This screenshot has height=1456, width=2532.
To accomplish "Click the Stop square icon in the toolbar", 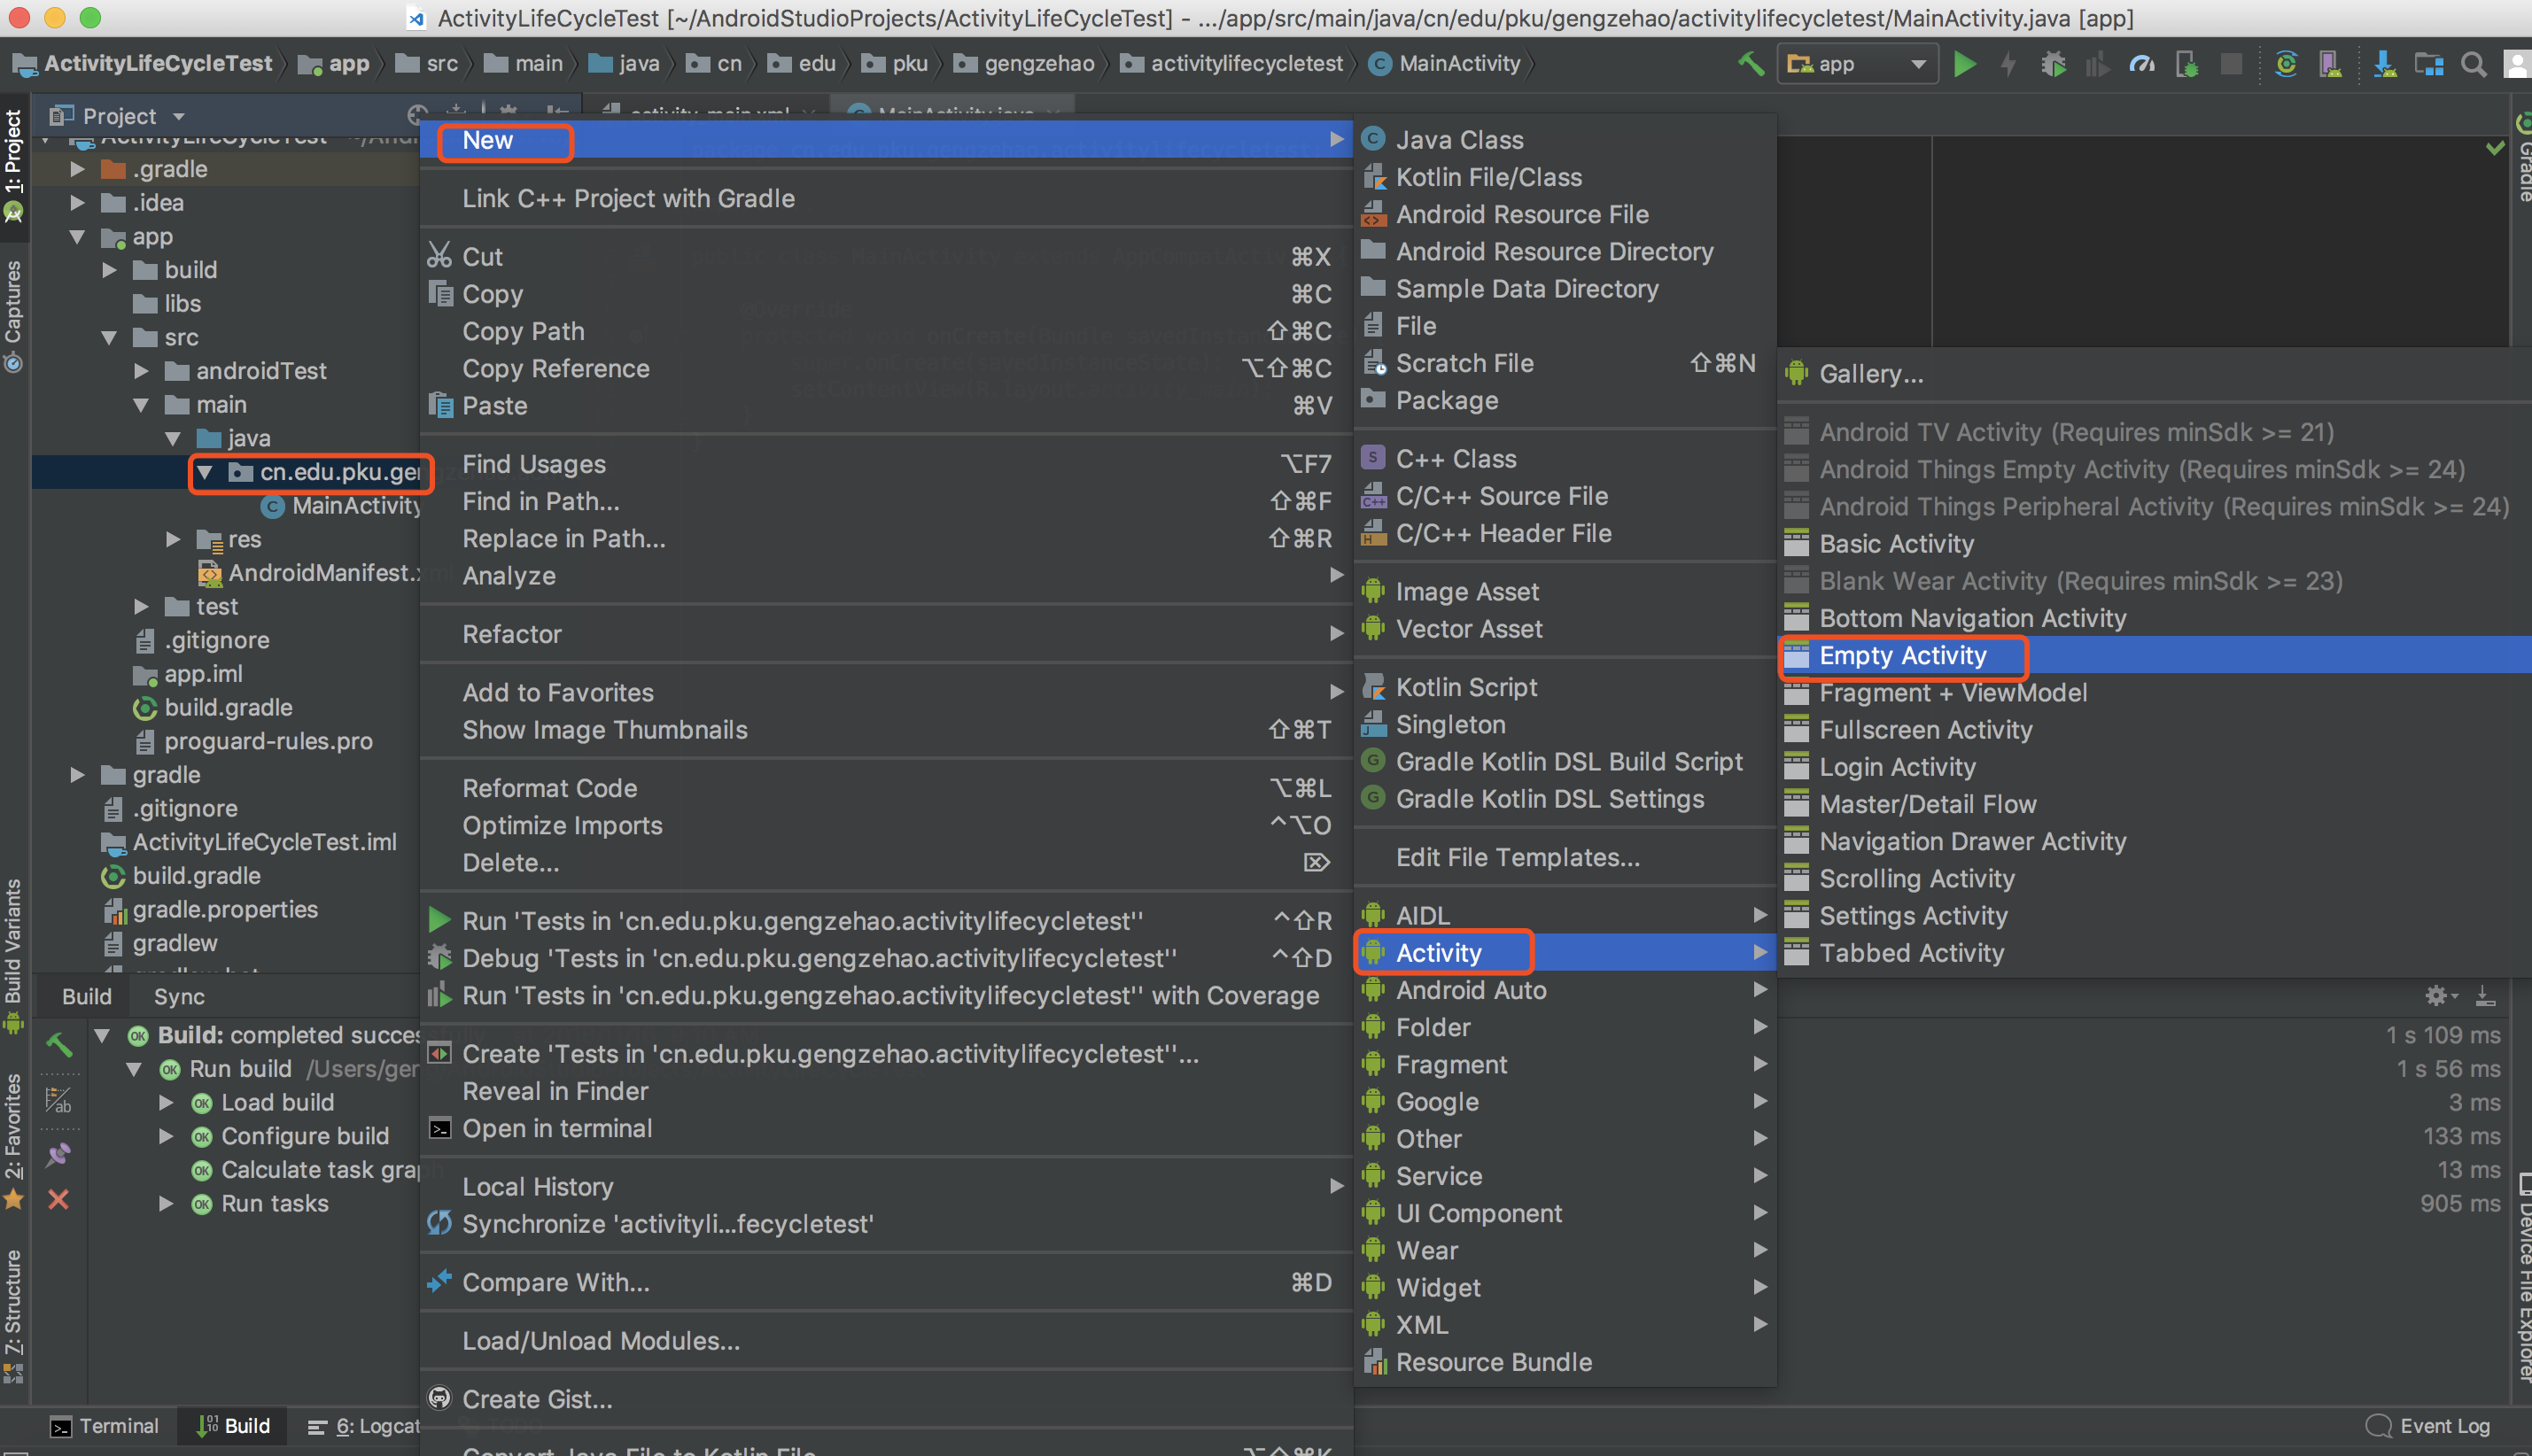I will point(2231,64).
